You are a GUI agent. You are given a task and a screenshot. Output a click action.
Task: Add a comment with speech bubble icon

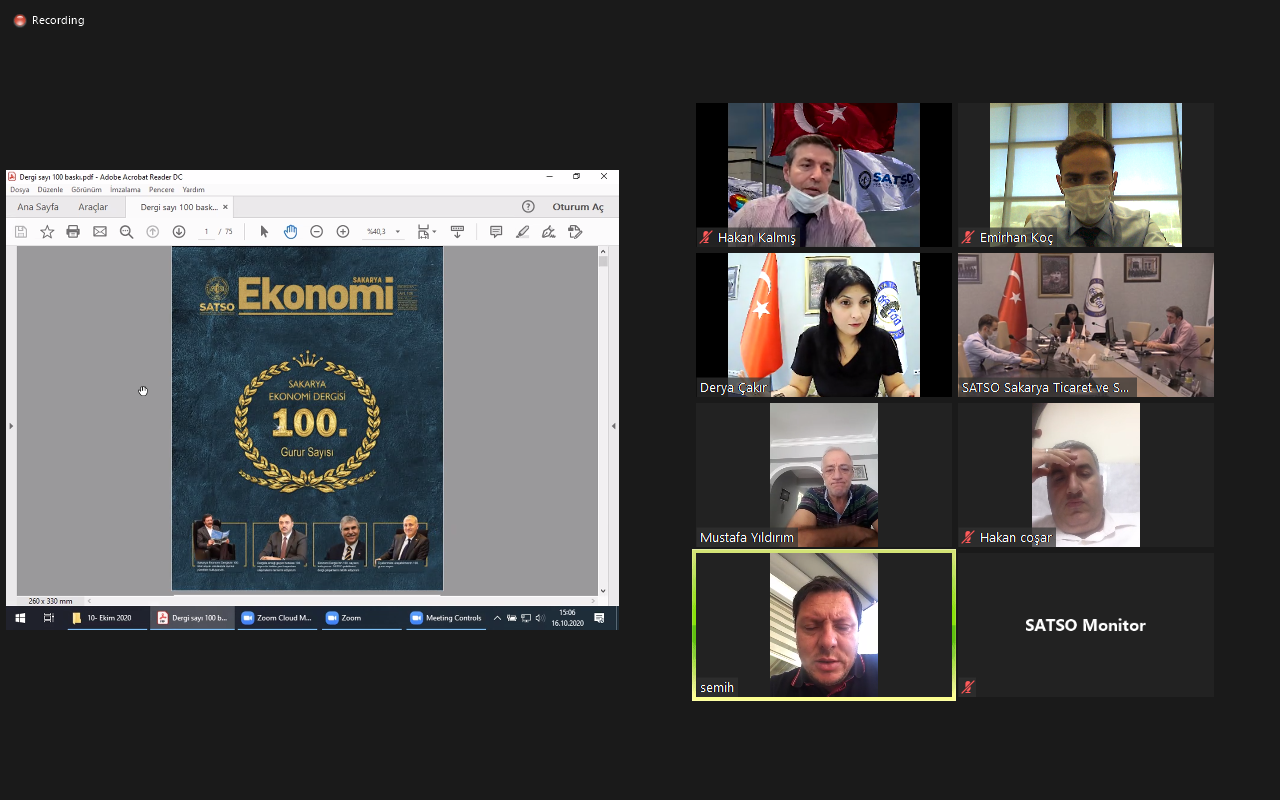(x=496, y=232)
